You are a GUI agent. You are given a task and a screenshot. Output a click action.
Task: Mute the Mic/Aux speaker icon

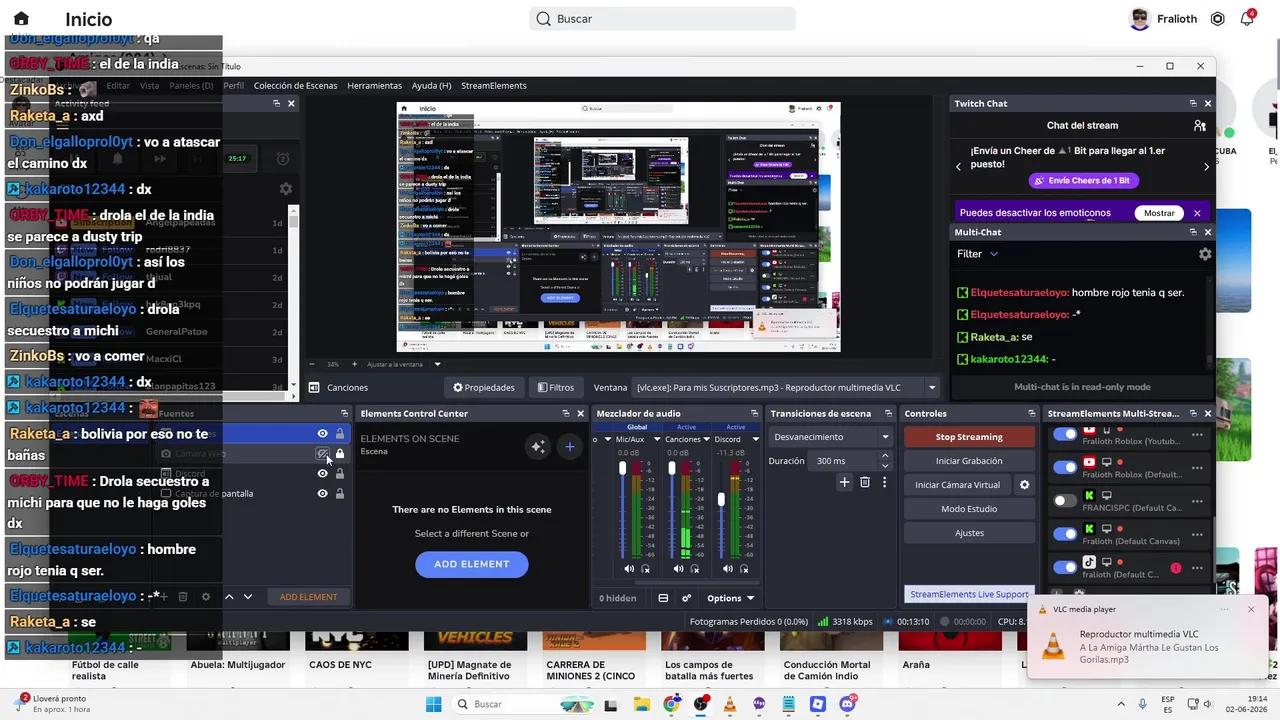(x=629, y=569)
